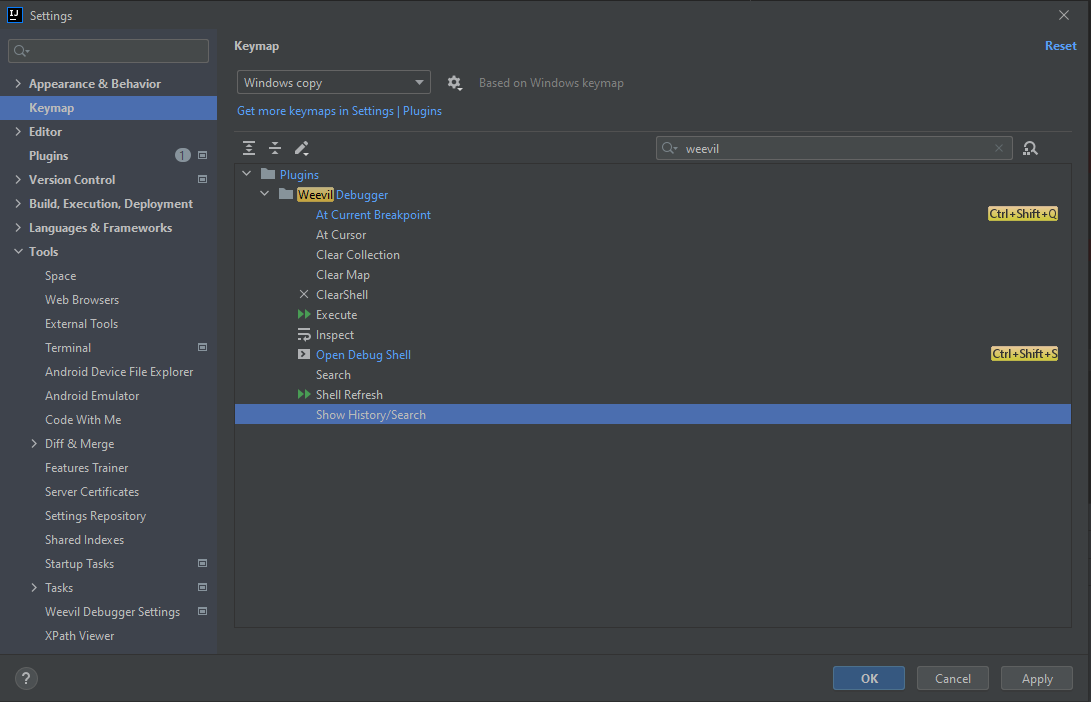
Task: Select the Show History/Search action
Action: pos(653,415)
